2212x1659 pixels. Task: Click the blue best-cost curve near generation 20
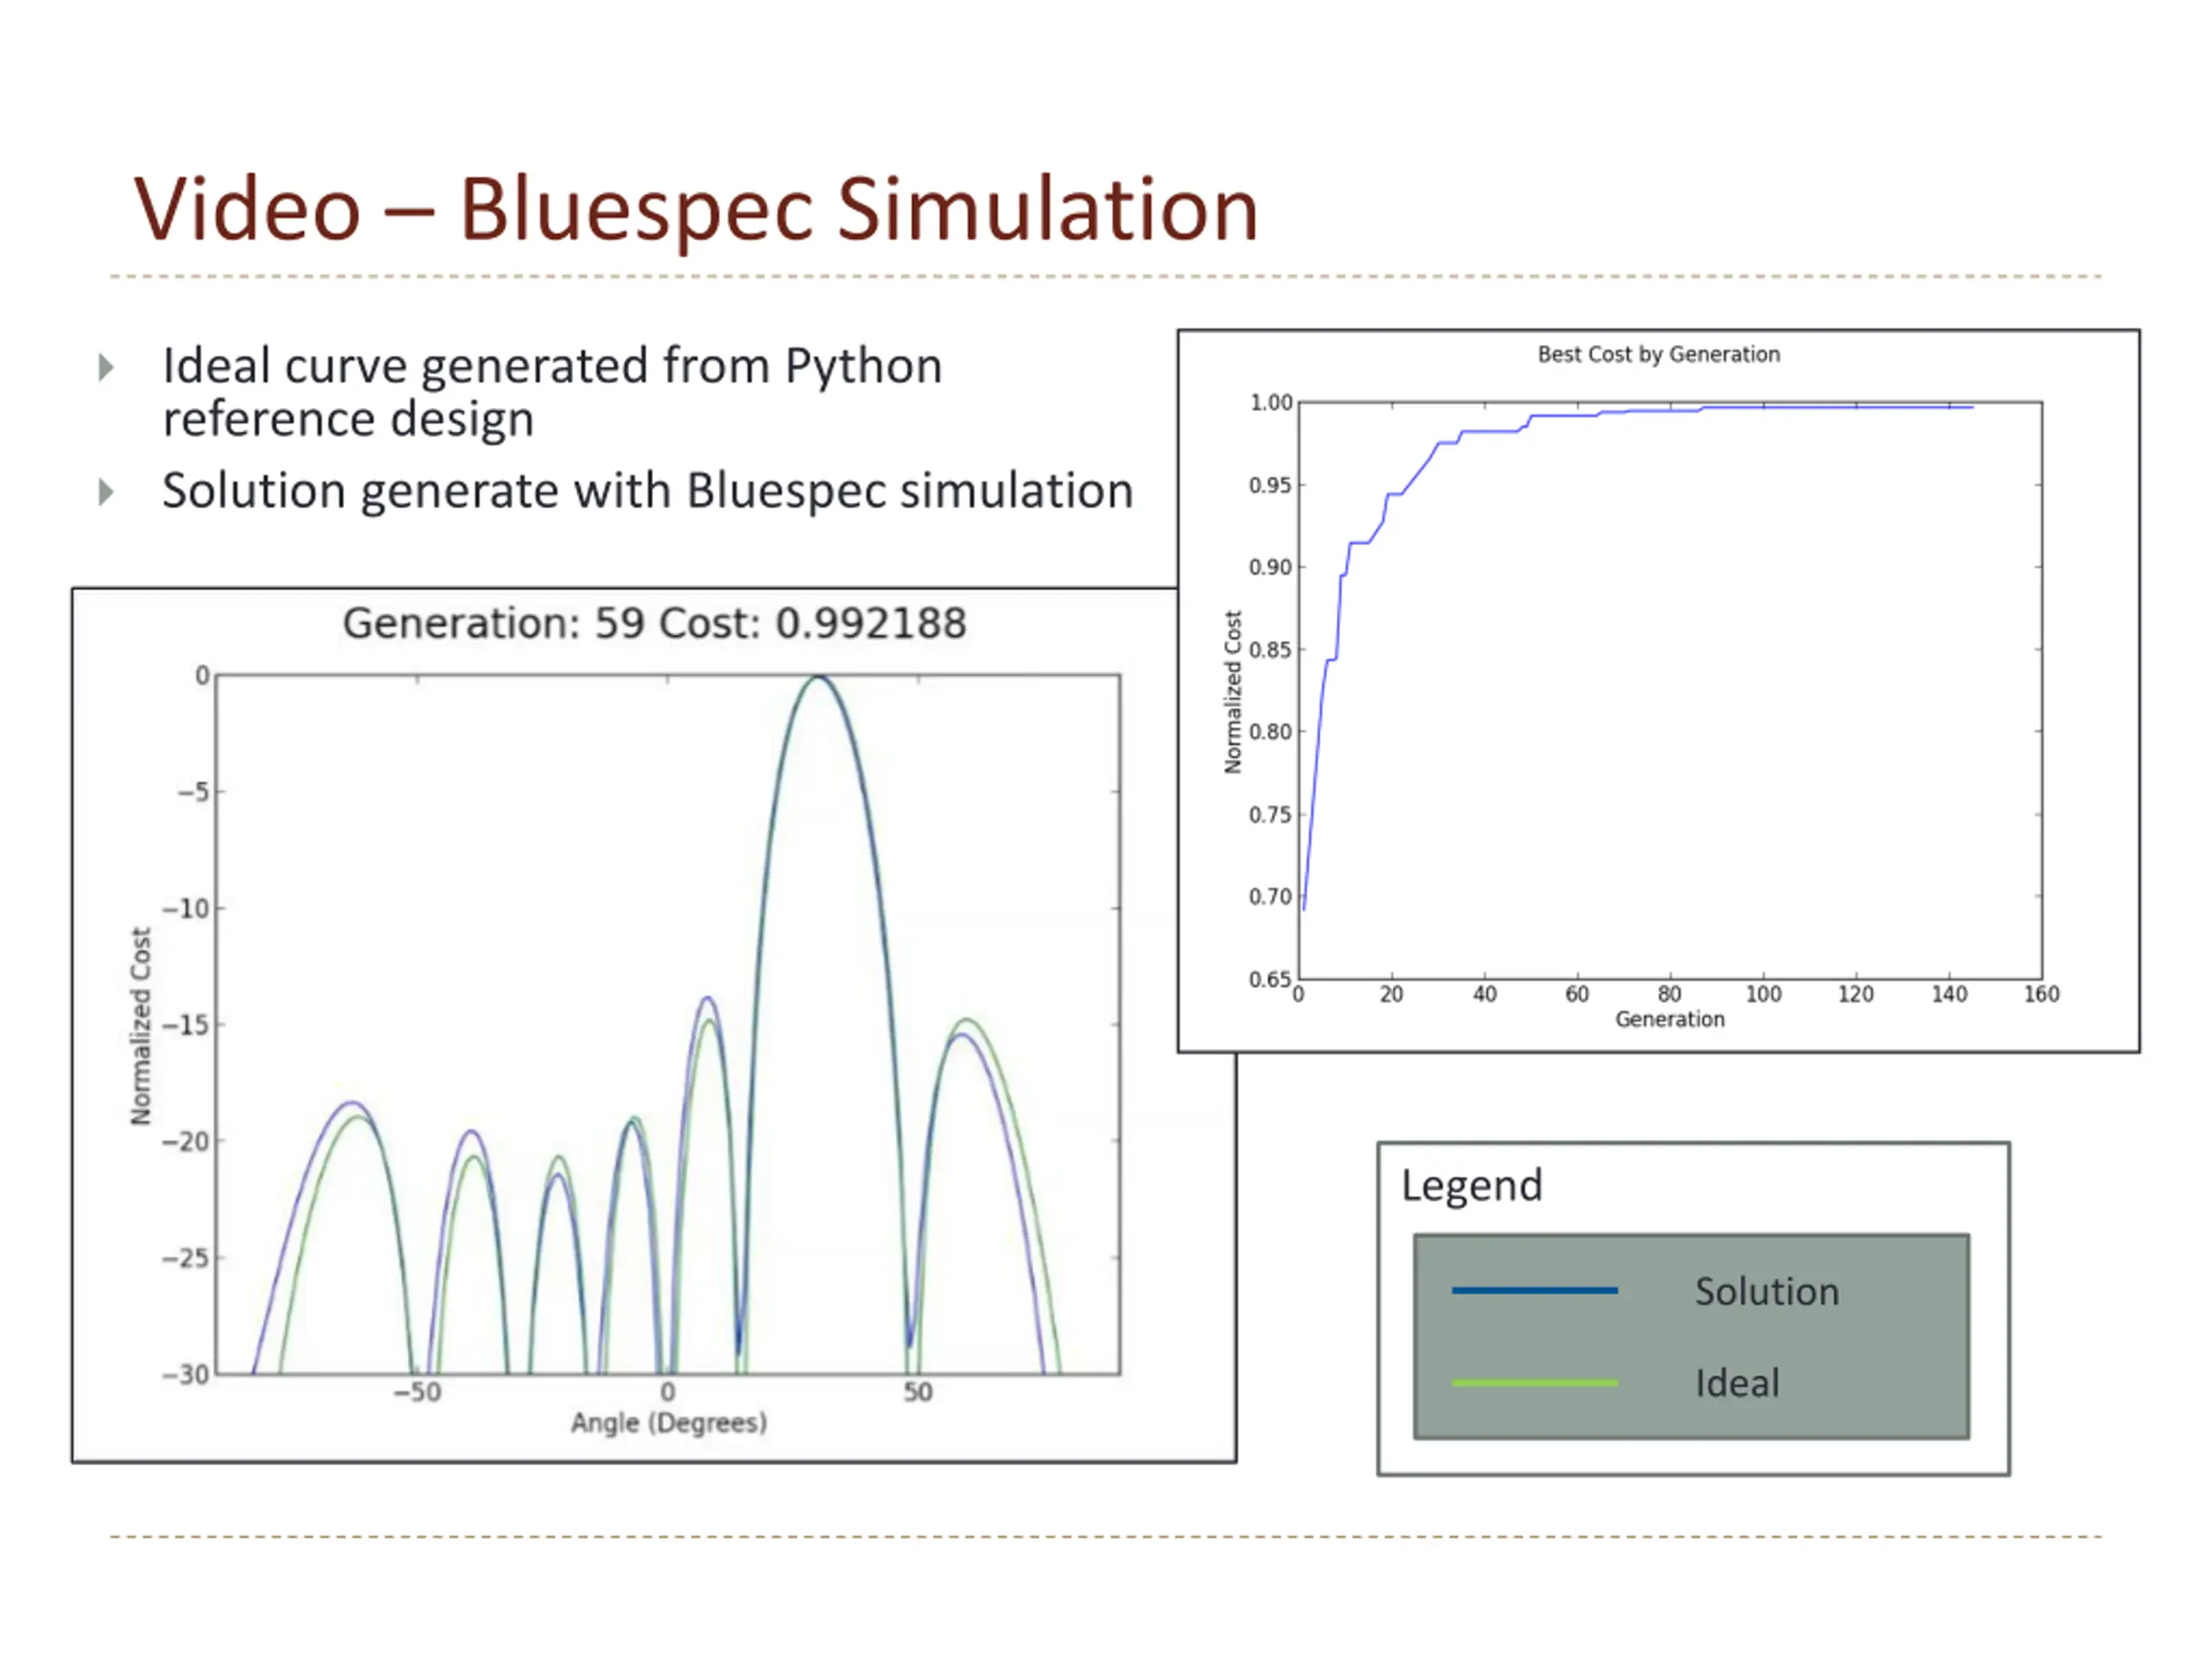[x=1392, y=495]
